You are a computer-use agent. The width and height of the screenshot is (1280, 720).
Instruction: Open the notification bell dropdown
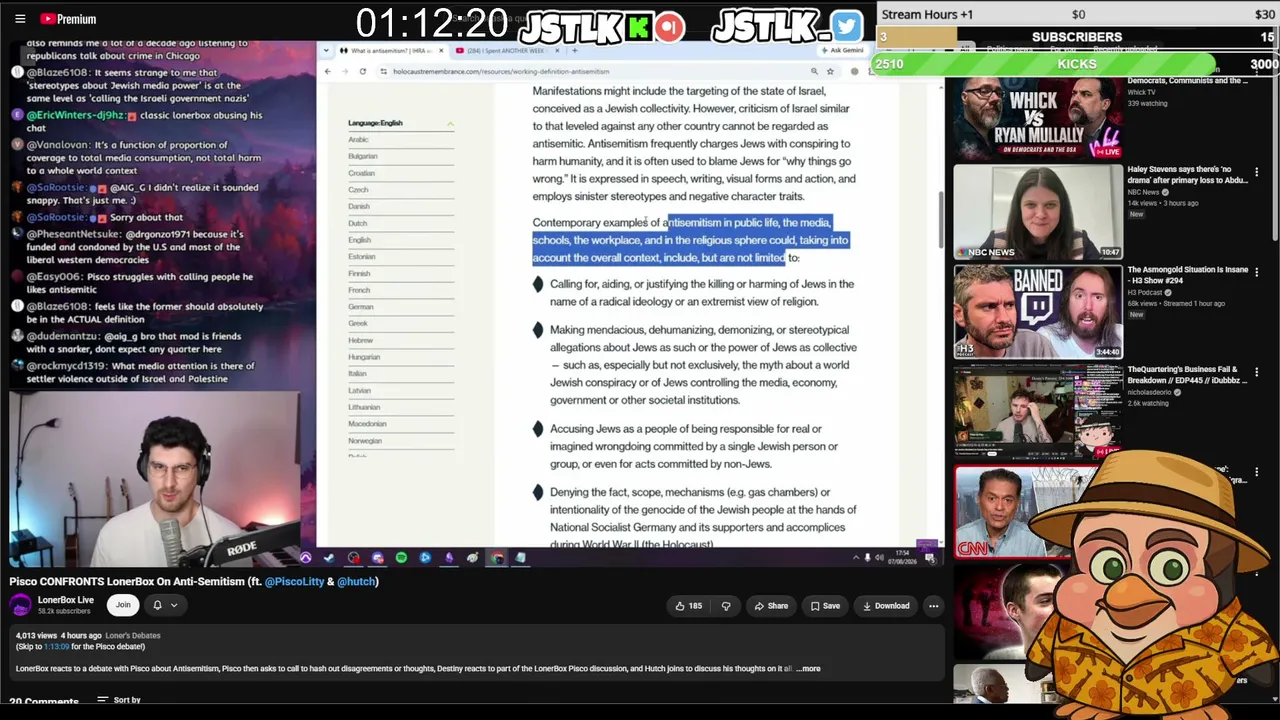click(164, 605)
